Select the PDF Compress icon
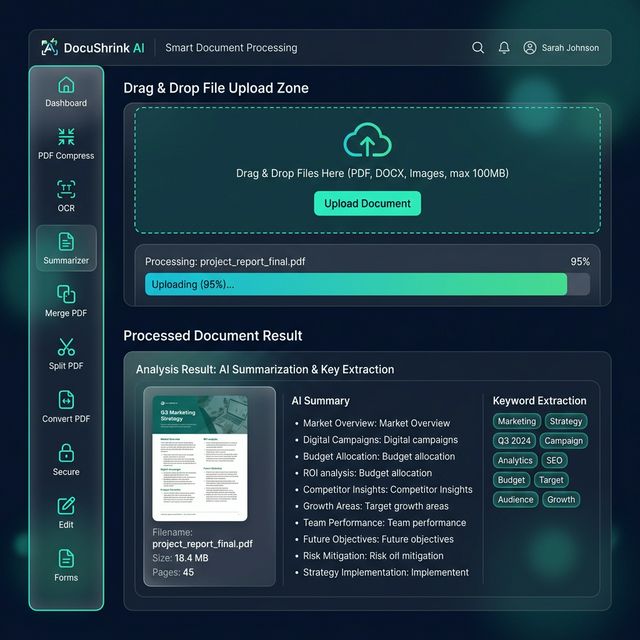The height and width of the screenshot is (640, 640). (x=66, y=137)
